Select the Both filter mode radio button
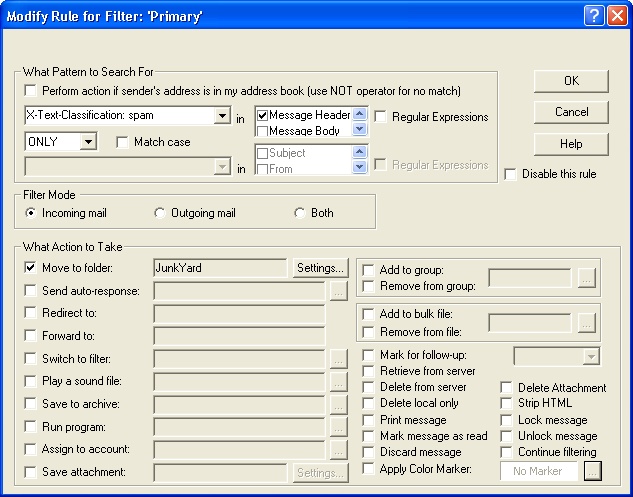 coord(299,213)
